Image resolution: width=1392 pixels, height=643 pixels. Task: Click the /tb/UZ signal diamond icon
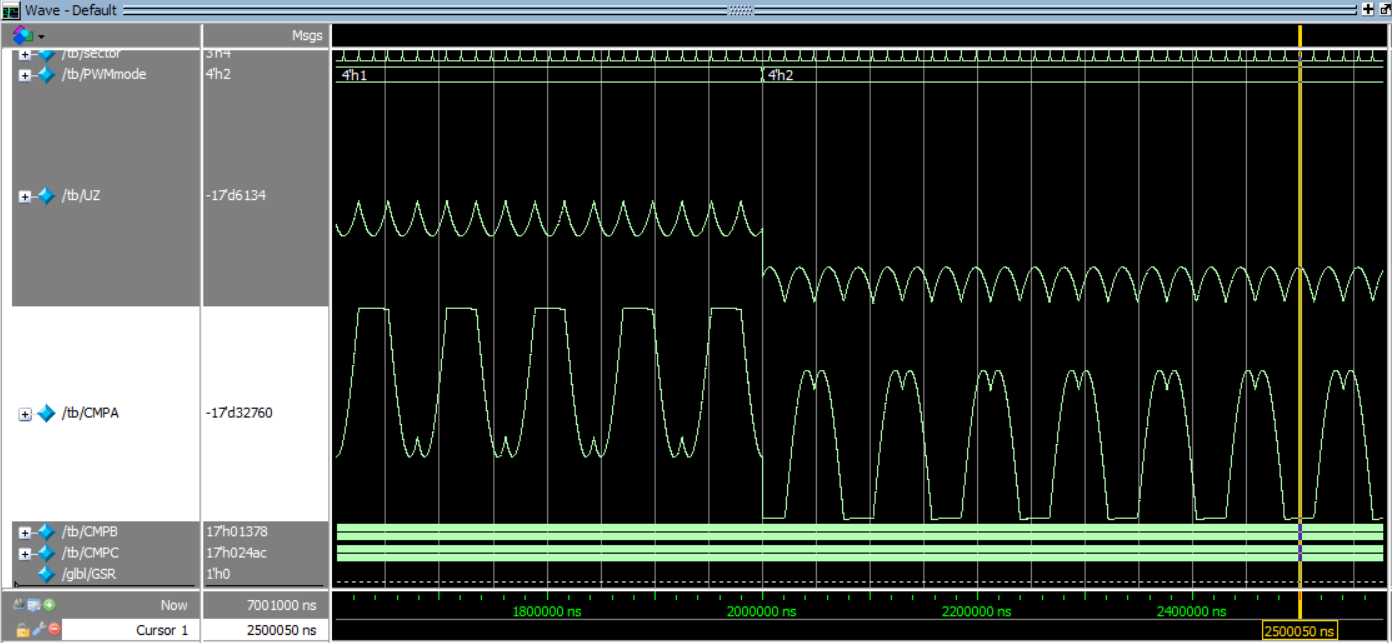tap(46, 196)
